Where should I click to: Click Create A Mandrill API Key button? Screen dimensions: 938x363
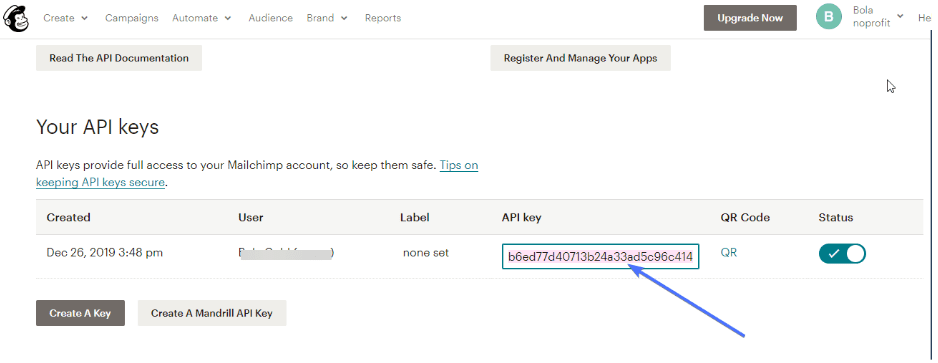(212, 313)
